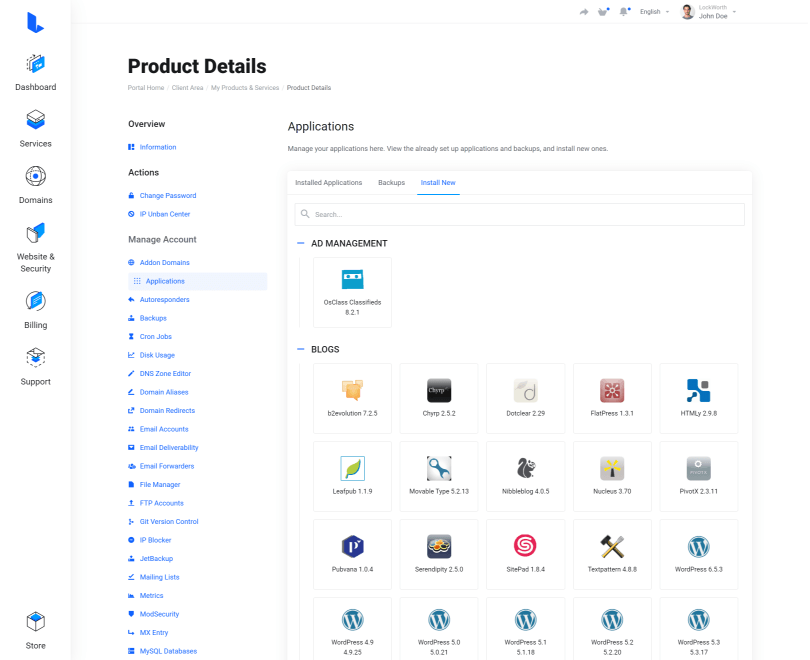Open Applications in Manage Account
810x660 pixels.
(x=197, y=281)
